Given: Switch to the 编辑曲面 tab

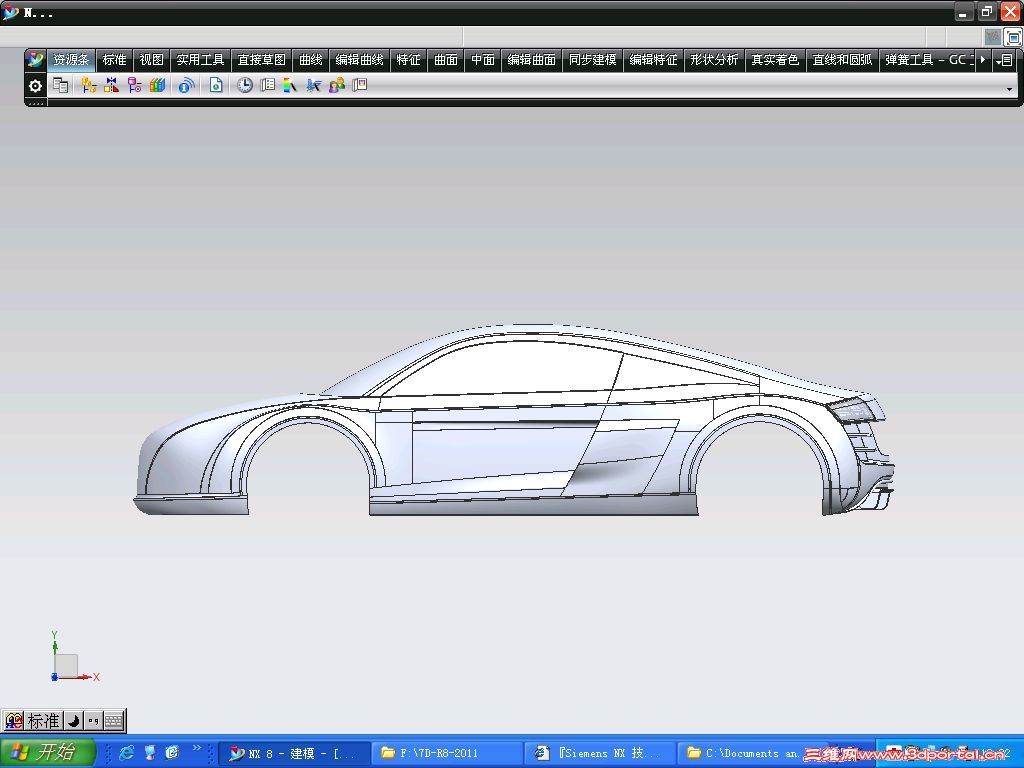Looking at the screenshot, I should pyautogui.click(x=532, y=60).
